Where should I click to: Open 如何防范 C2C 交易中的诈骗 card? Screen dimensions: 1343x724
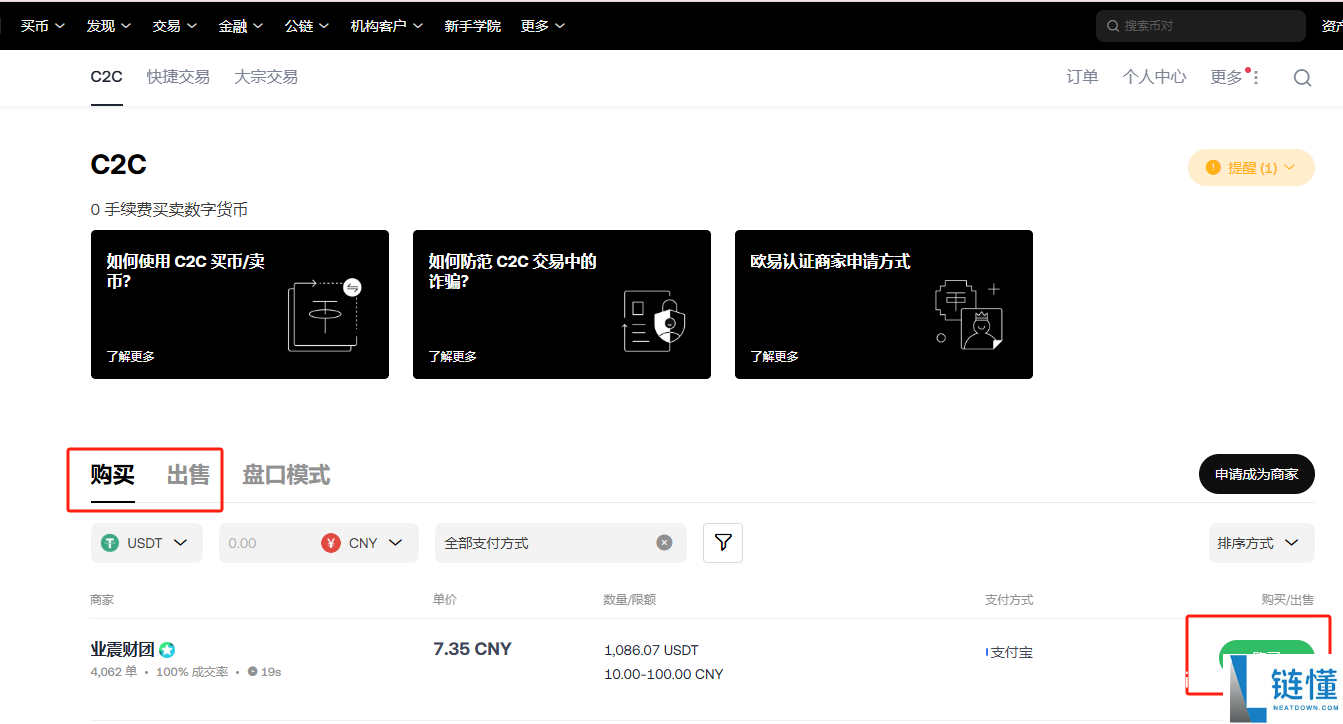click(x=561, y=304)
